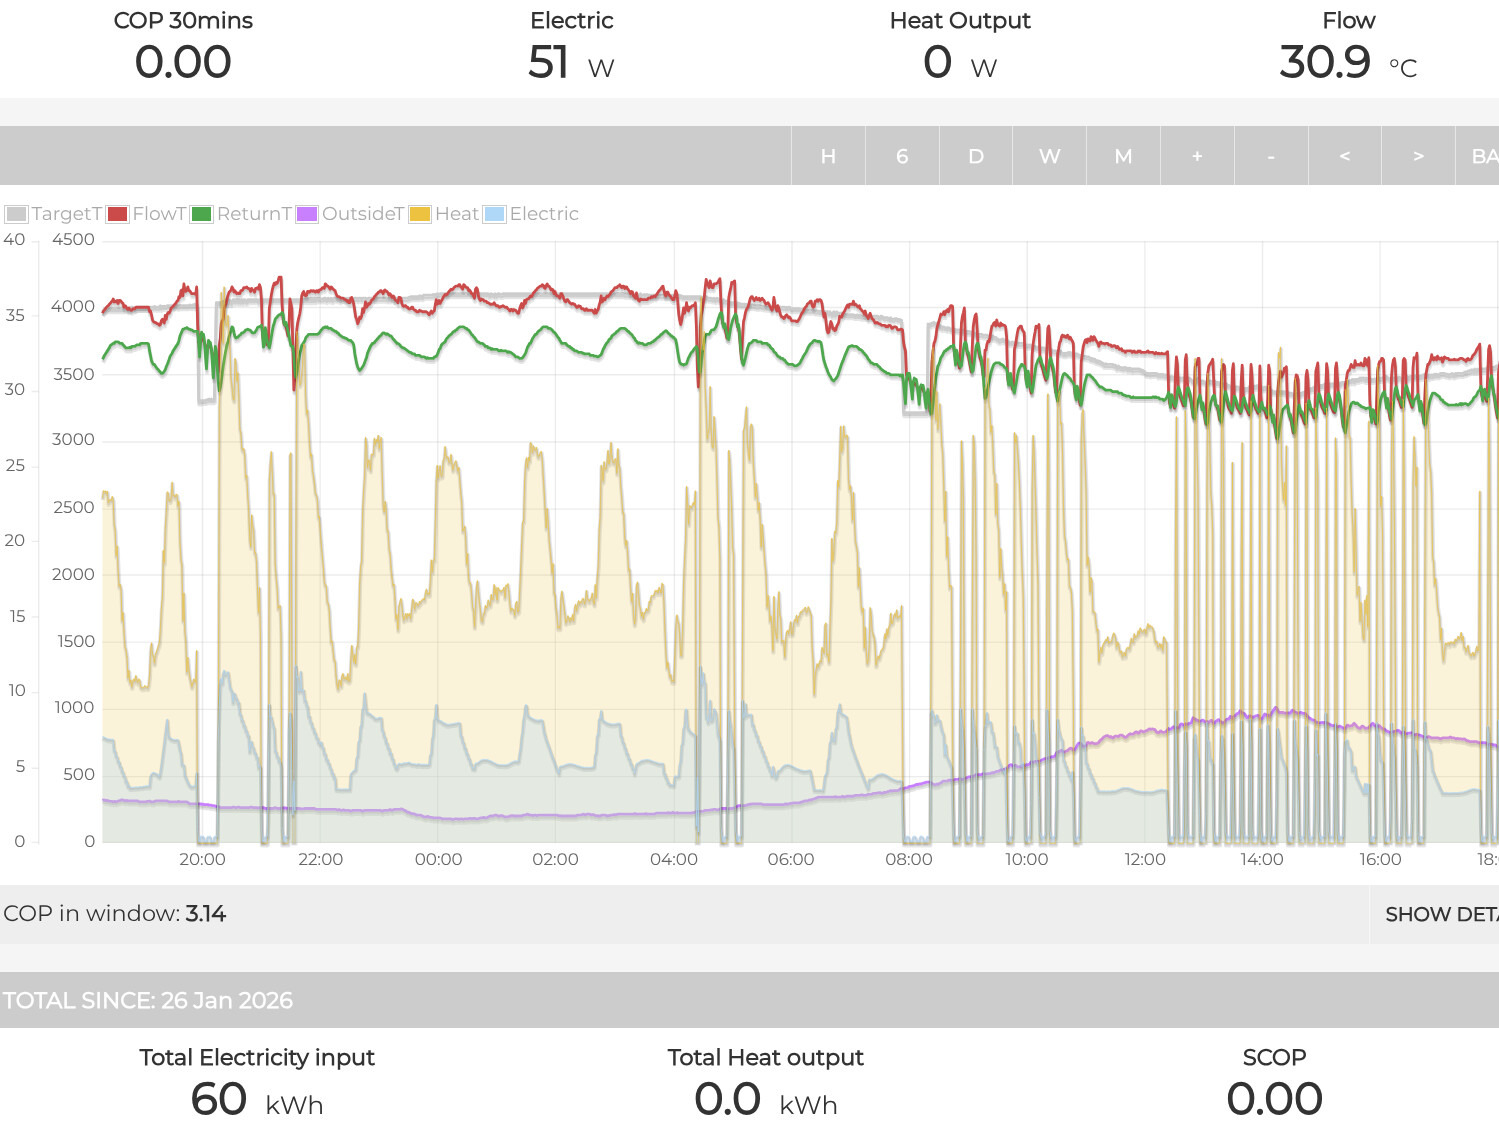Toggle the ReturnT series in legend
The height and width of the screenshot is (1143, 1499).
click(253, 214)
